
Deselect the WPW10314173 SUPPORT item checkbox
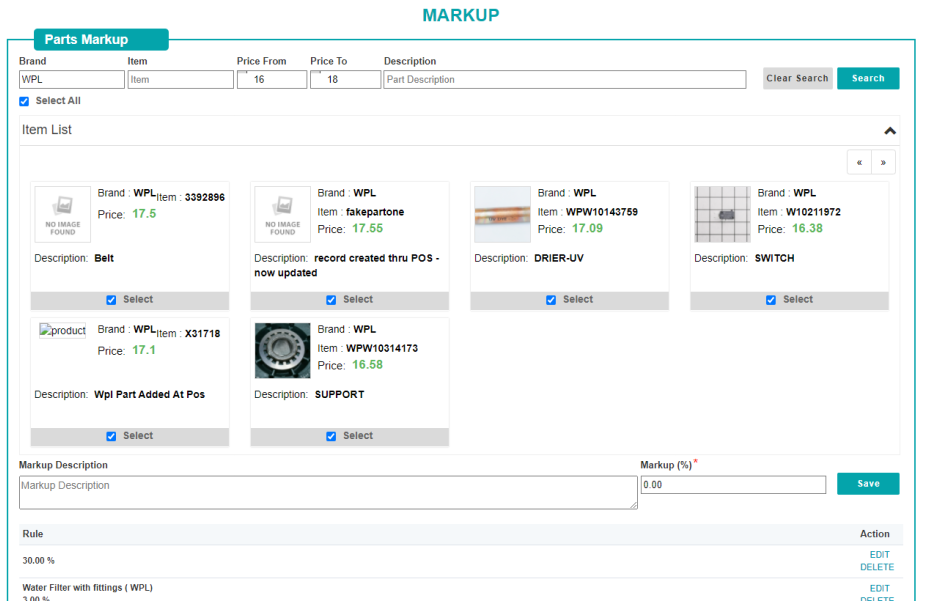[x=331, y=436]
